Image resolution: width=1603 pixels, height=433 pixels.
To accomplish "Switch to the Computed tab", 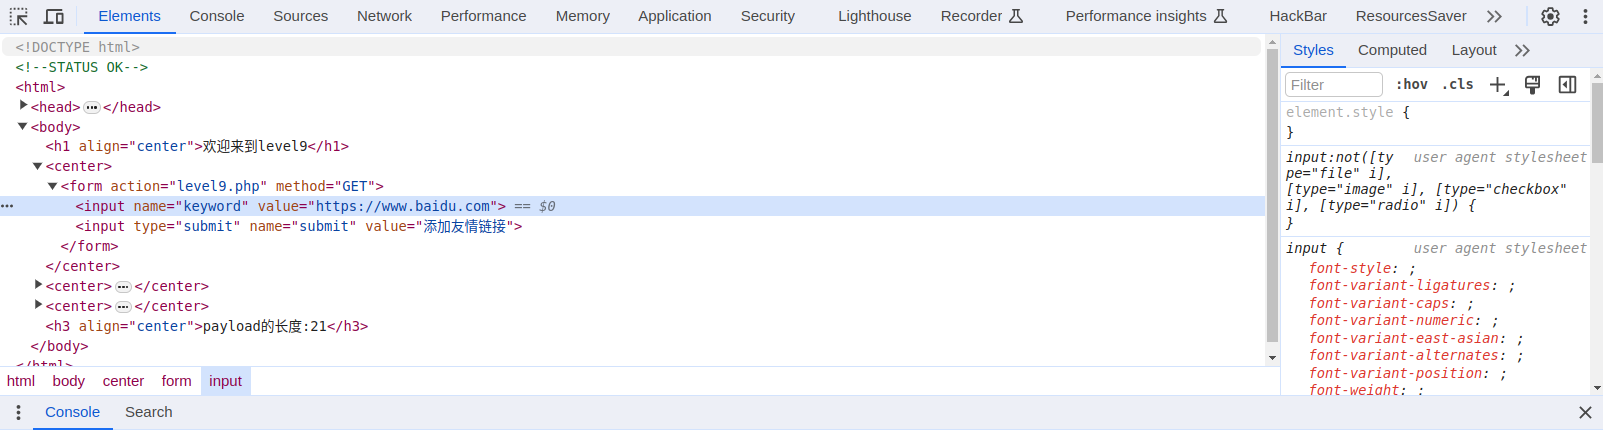I will pos(1392,50).
